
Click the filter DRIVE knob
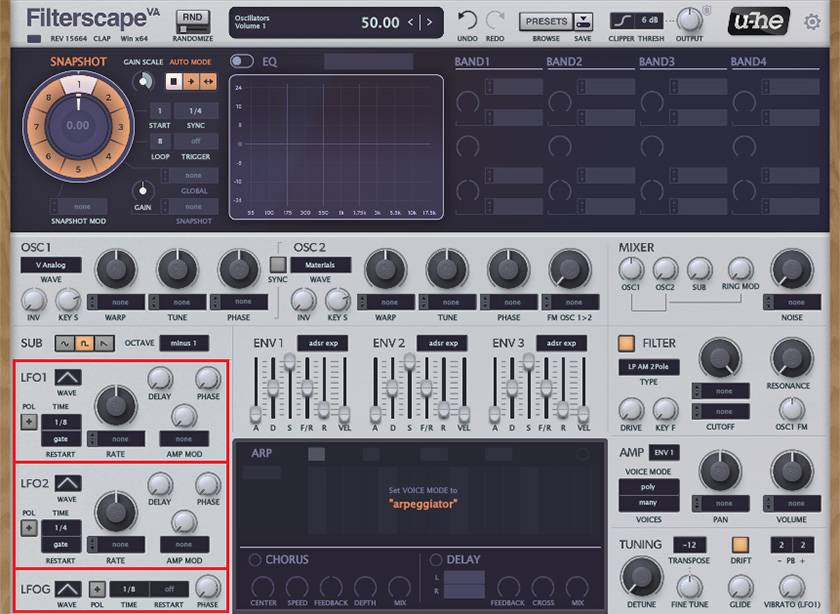631,410
